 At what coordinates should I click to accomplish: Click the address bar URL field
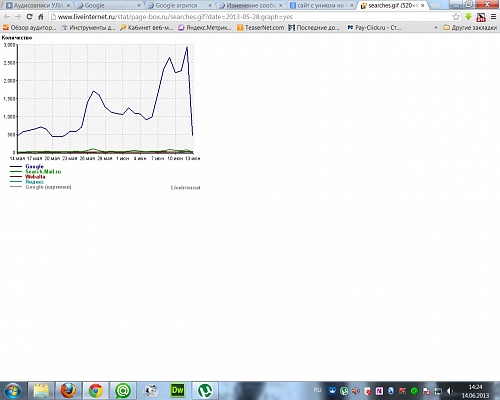[x=250, y=17]
